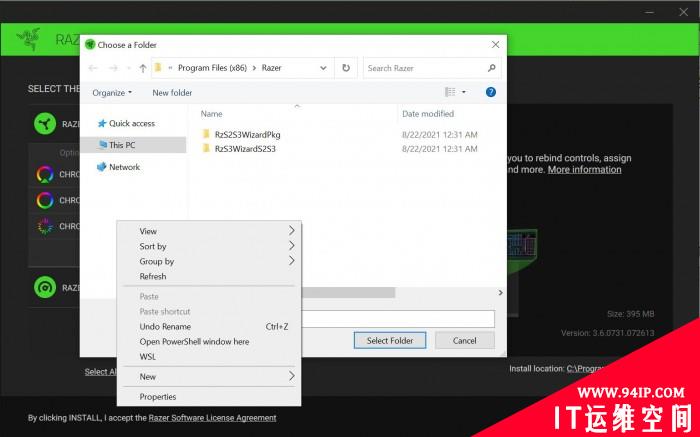Click the Install location path link
This screenshot has height=437, width=700.
tap(587, 369)
